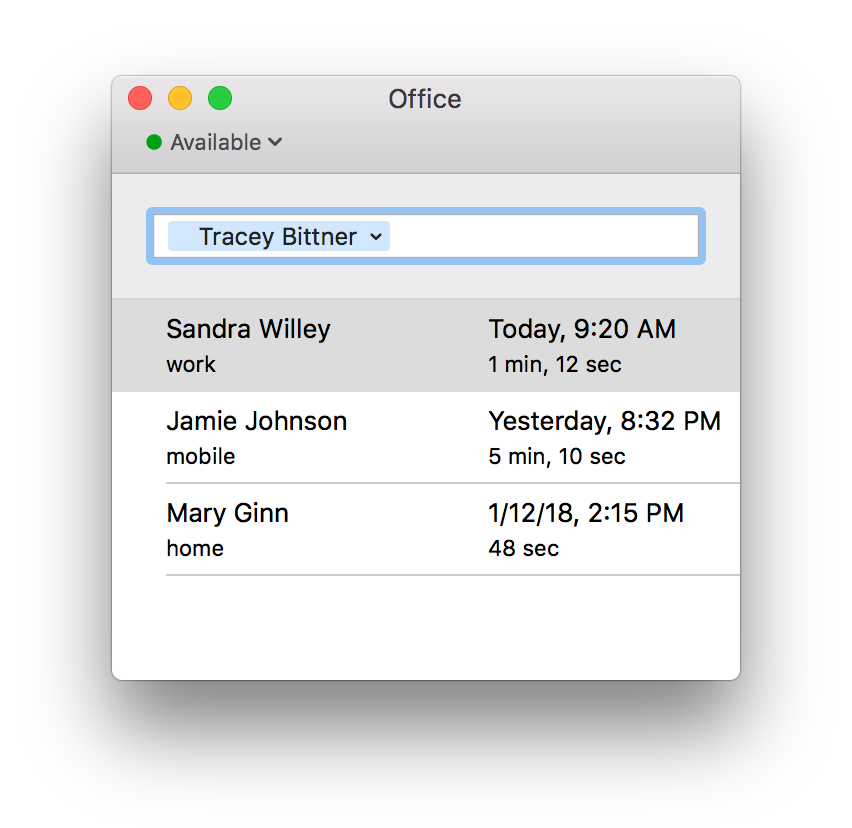852x828 pixels.
Task: Select the Jamie Johnson call entry
Action: click(x=426, y=437)
